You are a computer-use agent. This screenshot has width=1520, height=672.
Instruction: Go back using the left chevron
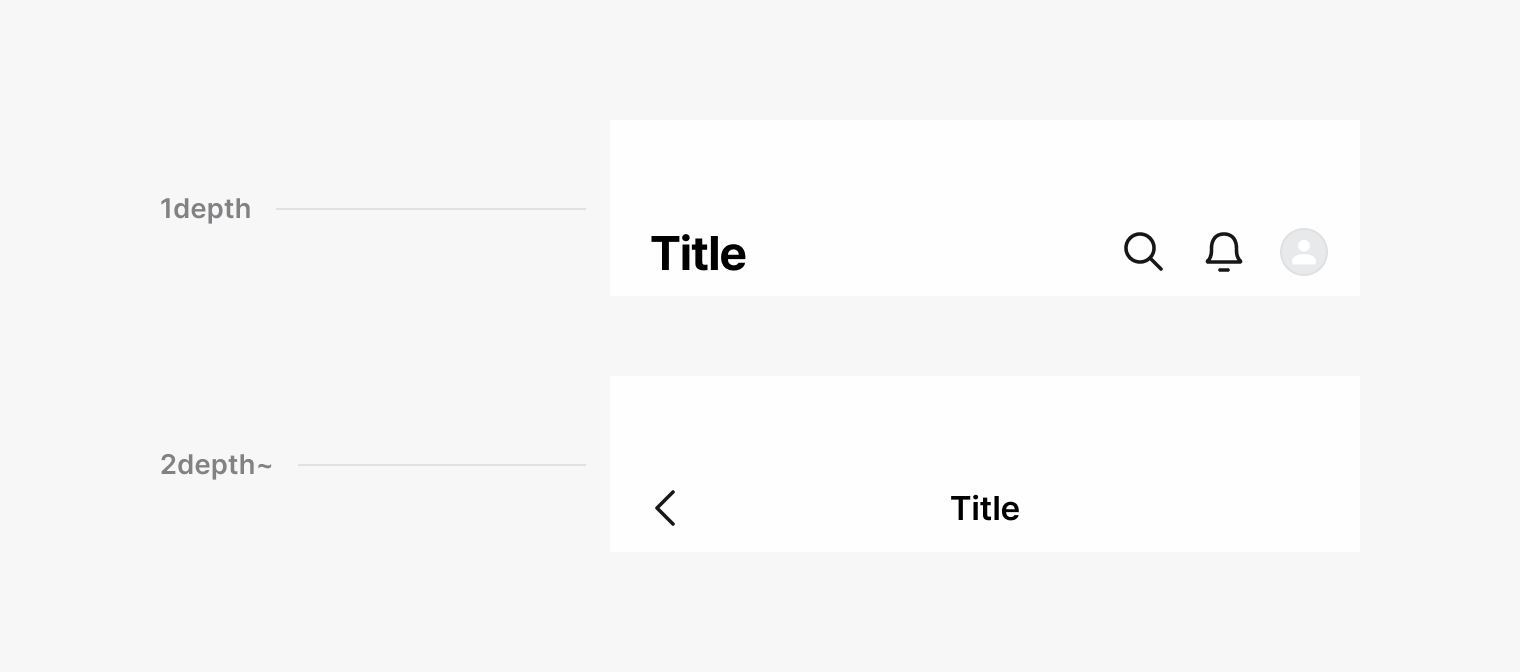[665, 508]
